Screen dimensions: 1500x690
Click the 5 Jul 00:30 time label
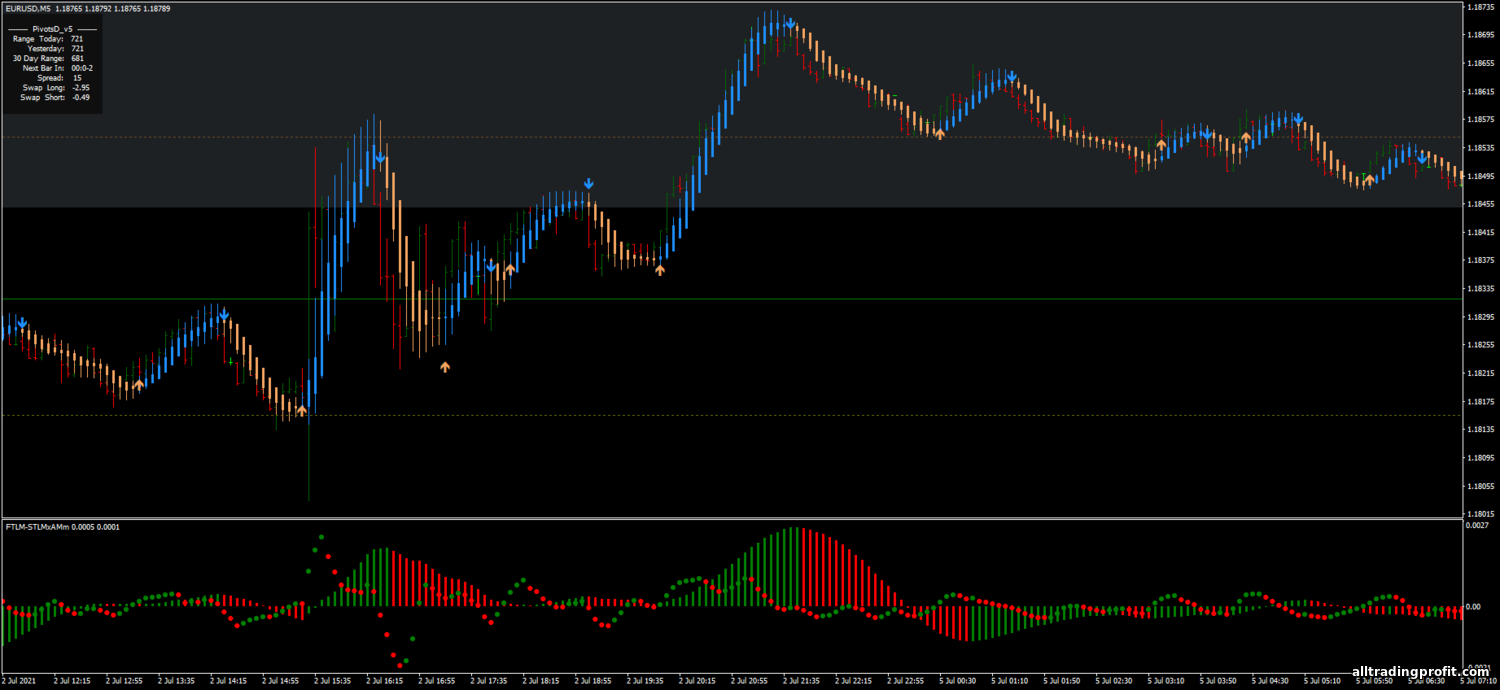point(956,681)
